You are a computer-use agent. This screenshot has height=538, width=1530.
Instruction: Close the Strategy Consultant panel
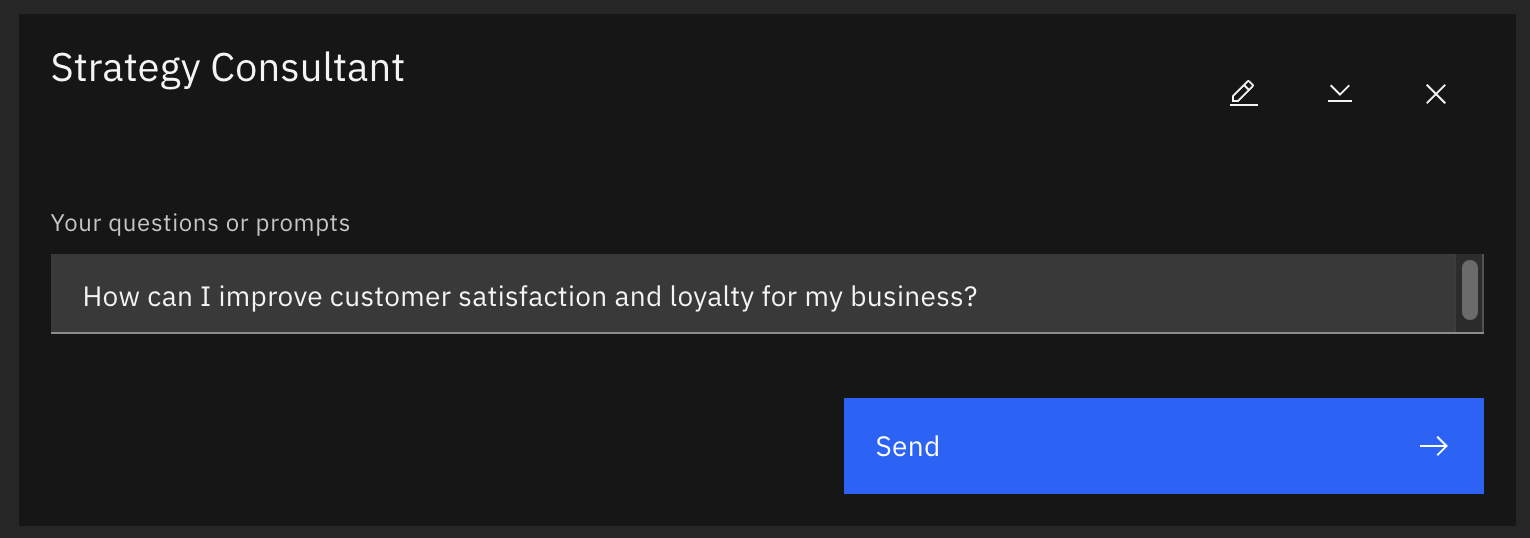click(x=1435, y=94)
